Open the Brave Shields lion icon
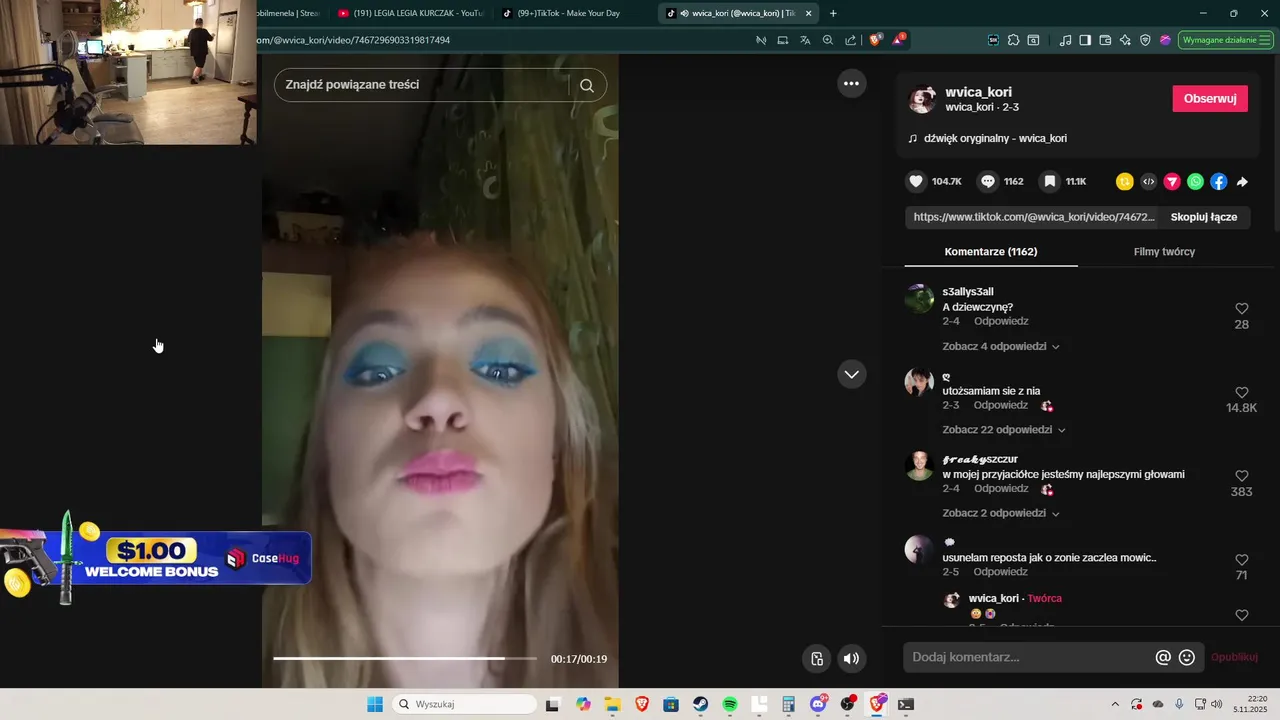 pos(876,40)
